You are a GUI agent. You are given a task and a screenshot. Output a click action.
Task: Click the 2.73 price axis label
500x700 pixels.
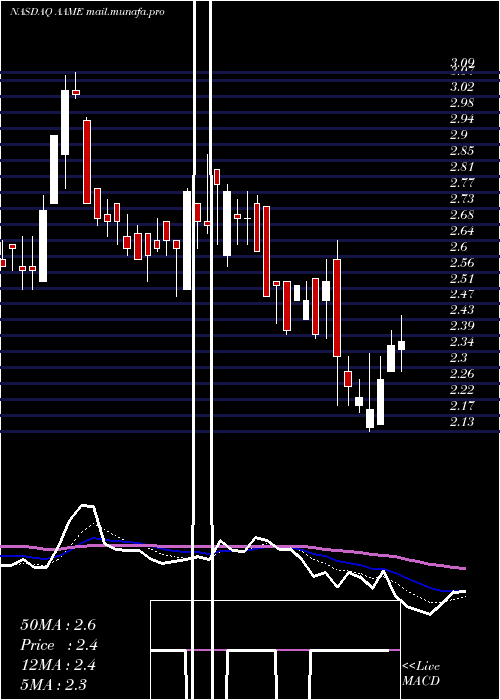[x=462, y=199]
